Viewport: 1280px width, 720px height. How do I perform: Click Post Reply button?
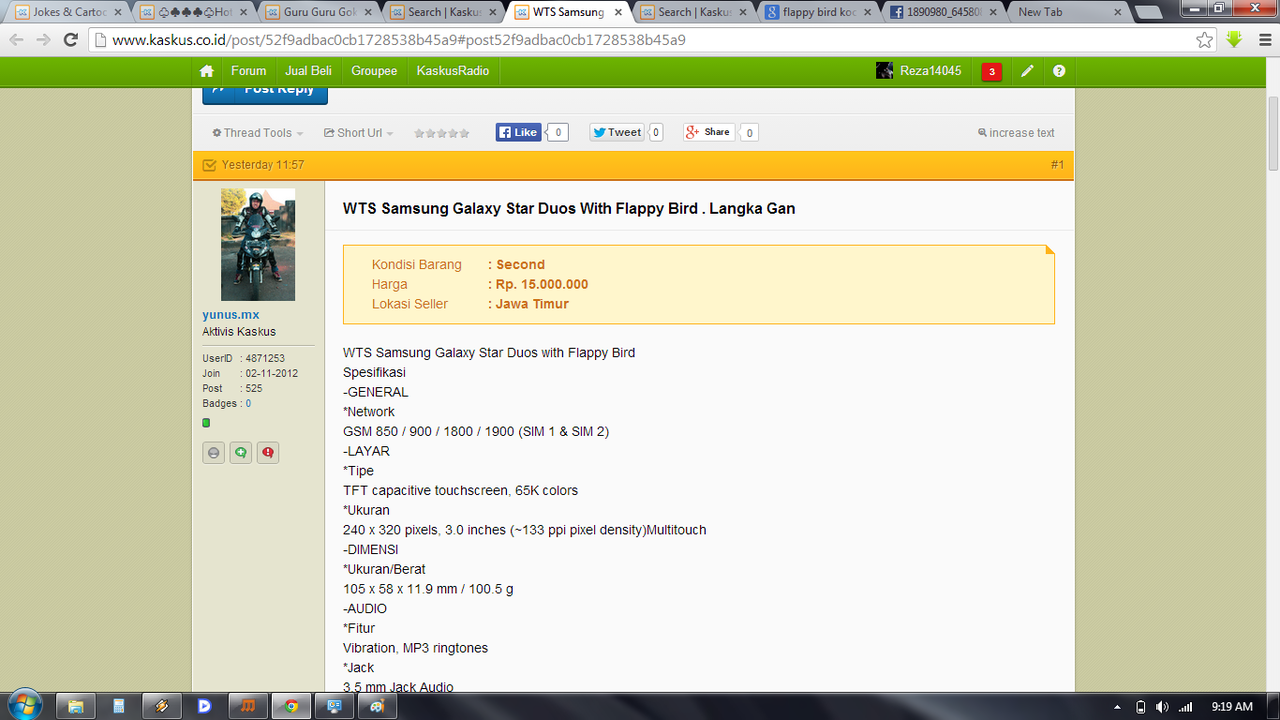tap(265, 92)
